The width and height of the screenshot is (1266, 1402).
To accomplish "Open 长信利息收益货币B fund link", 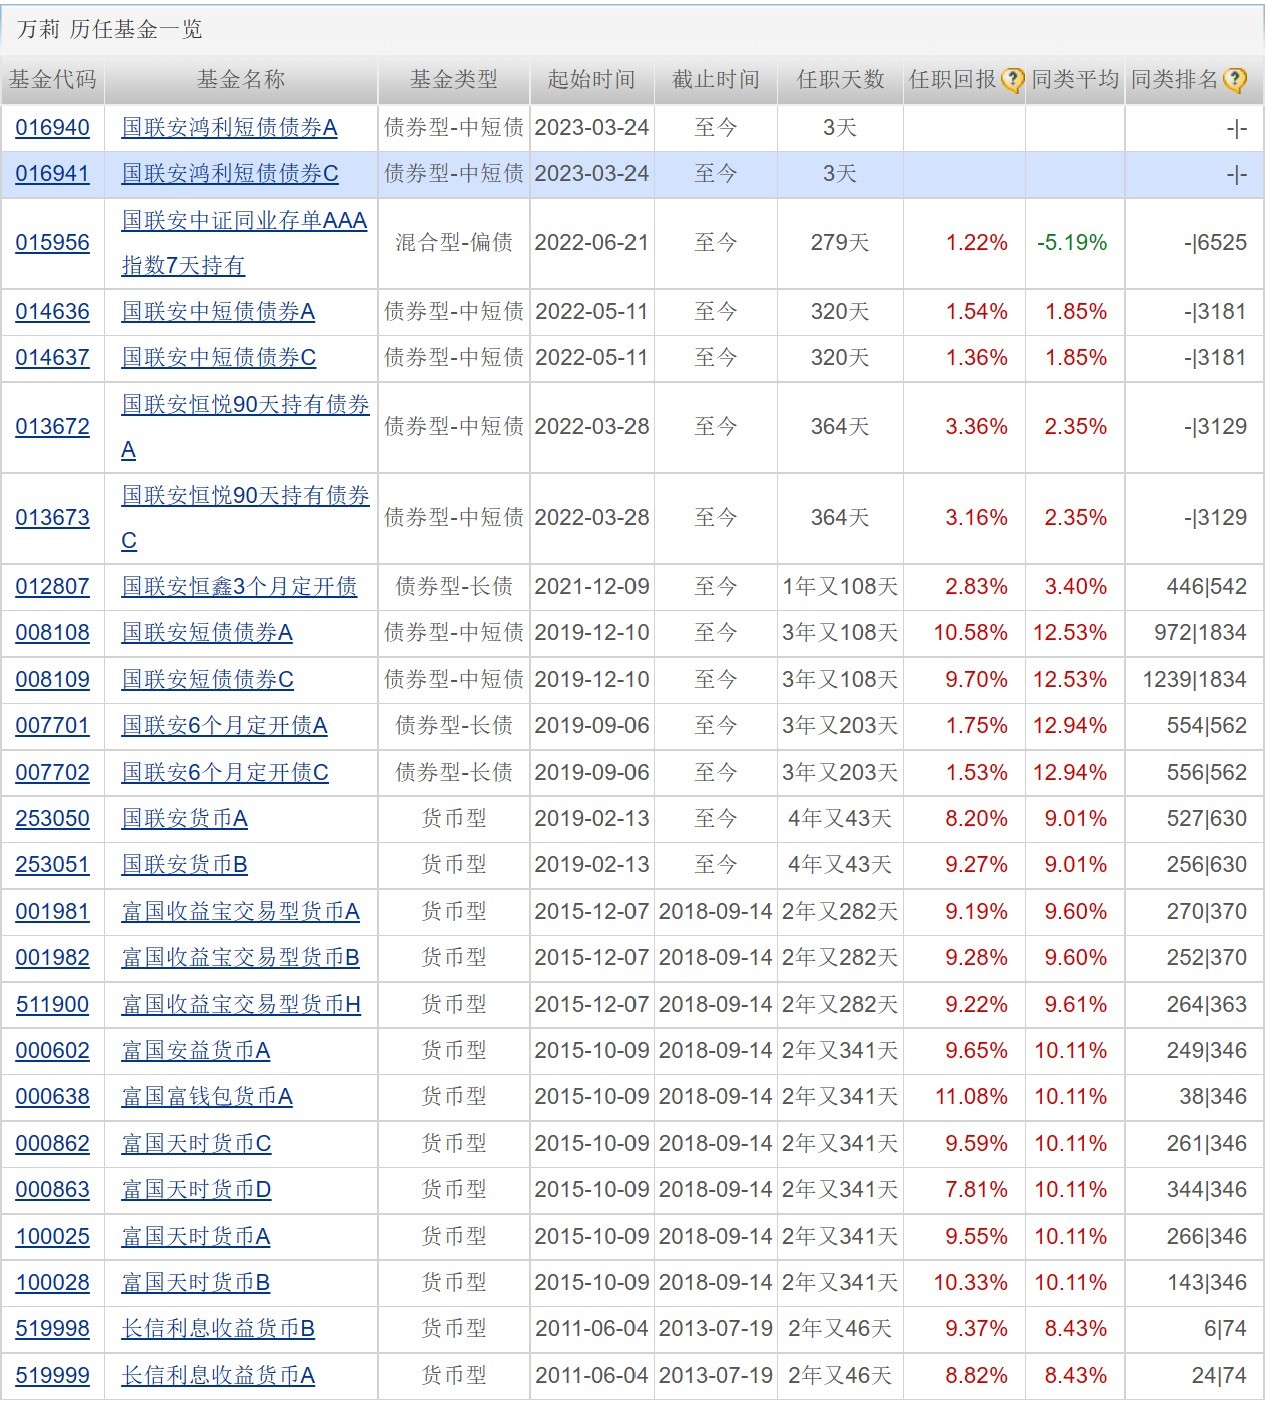I will (218, 1329).
